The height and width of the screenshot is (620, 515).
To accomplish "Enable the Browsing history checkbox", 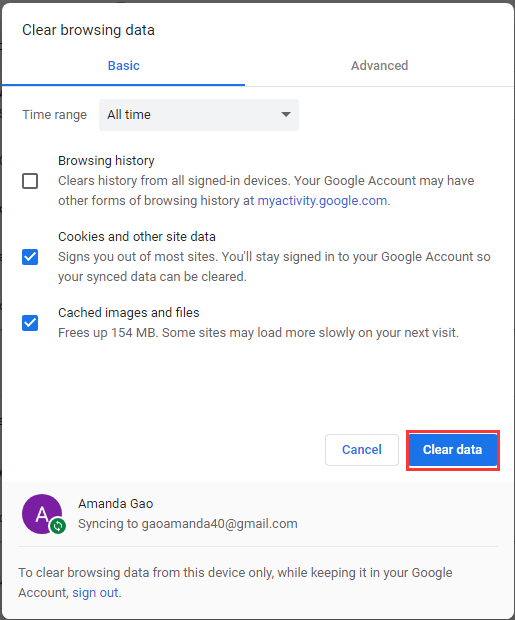I will point(30,181).
